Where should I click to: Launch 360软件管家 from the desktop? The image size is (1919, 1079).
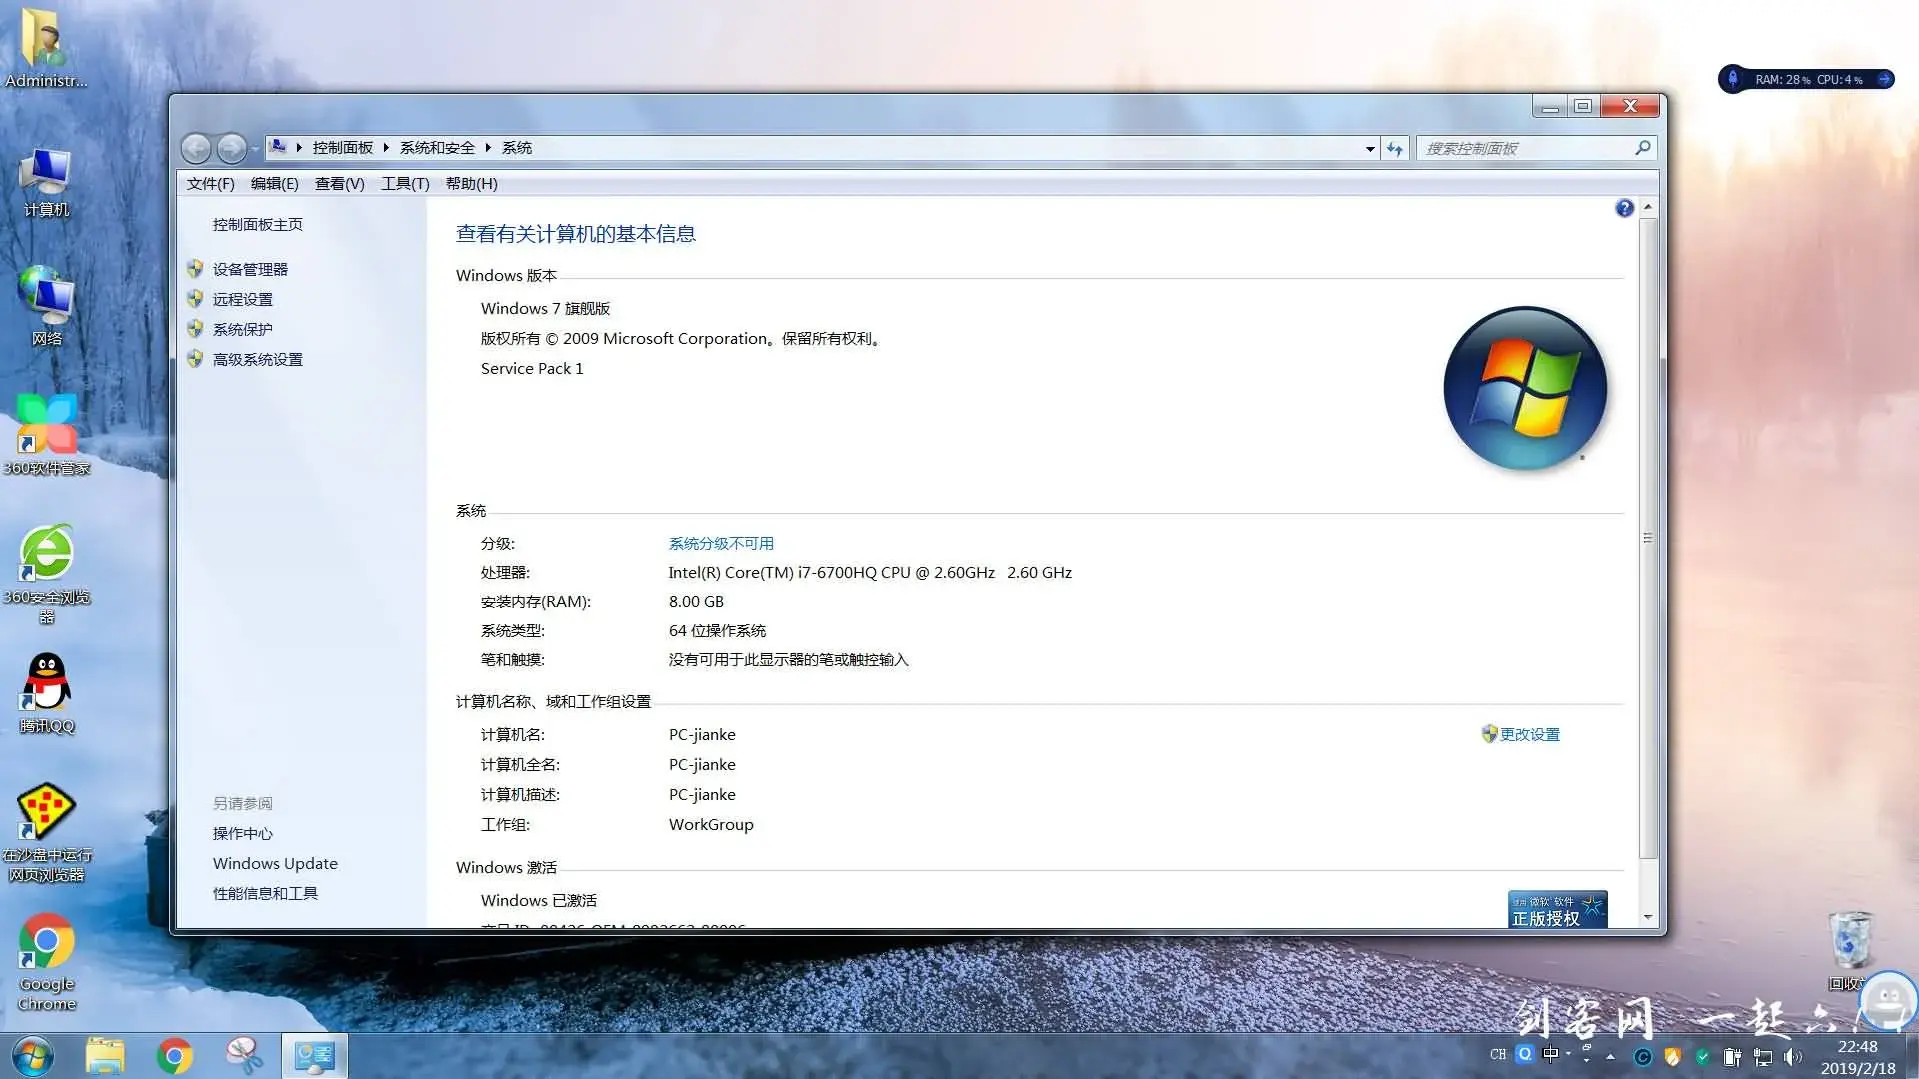pyautogui.click(x=46, y=435)
